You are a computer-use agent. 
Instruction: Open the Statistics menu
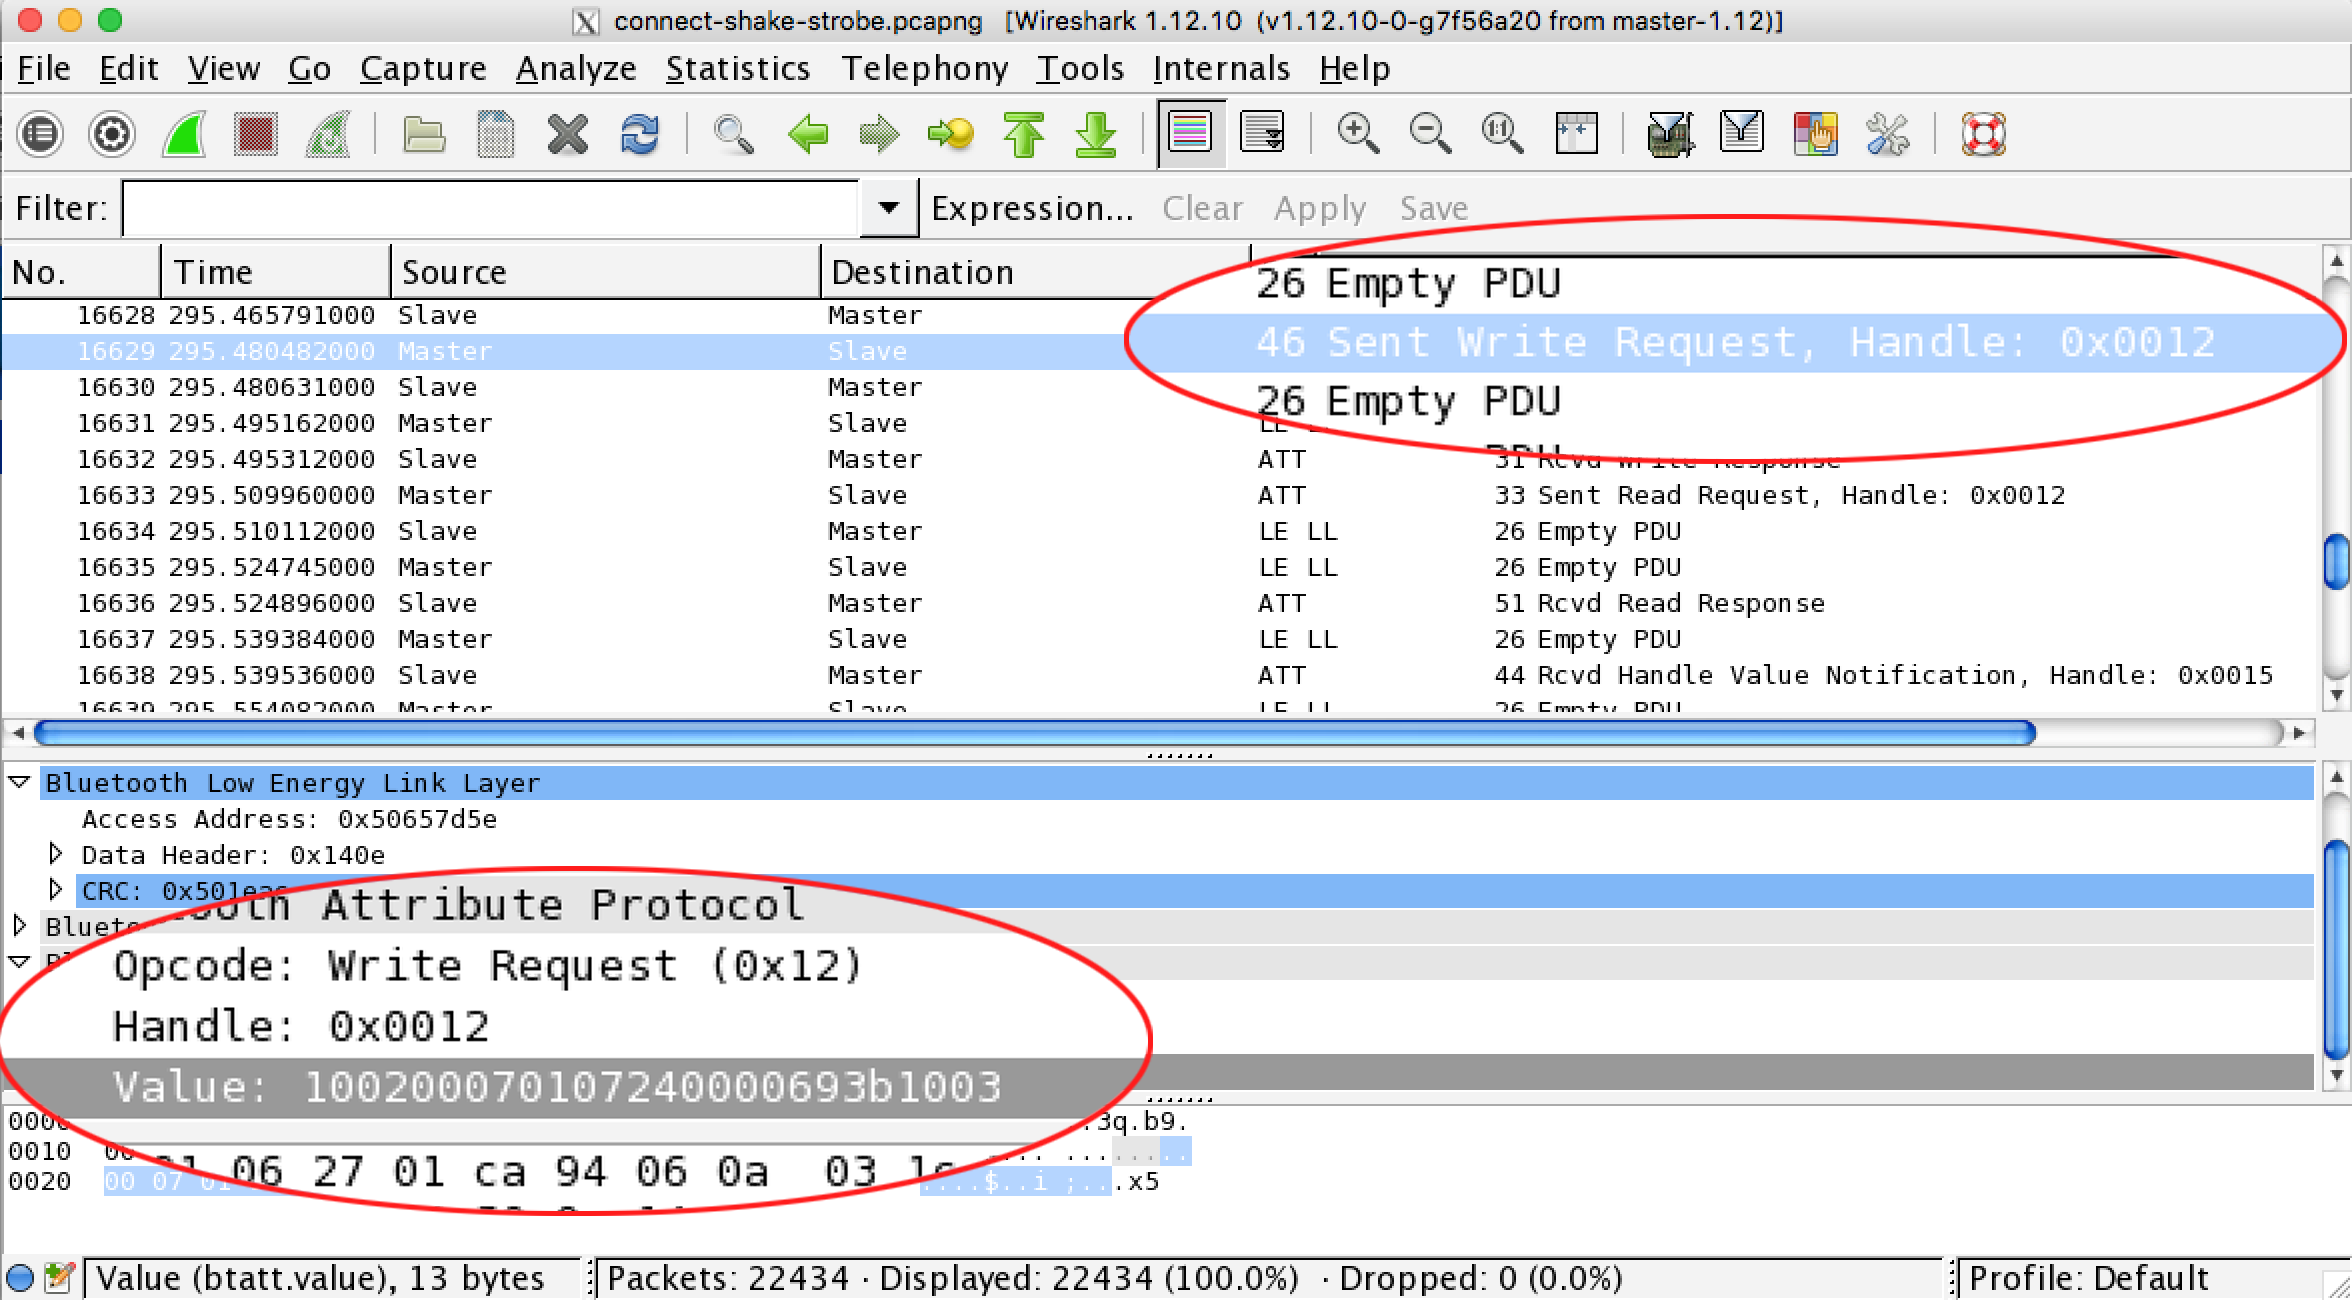[x=738, y=68]
